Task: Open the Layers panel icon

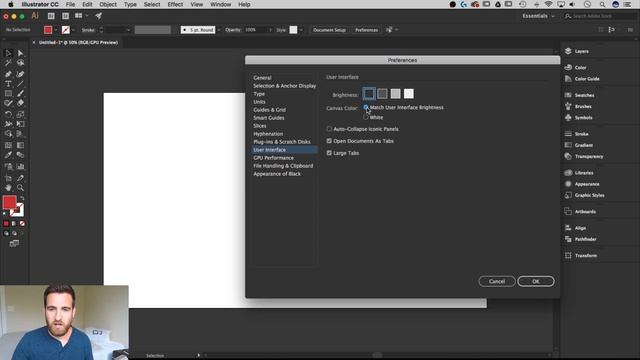Action: click(x=568, y=51)
